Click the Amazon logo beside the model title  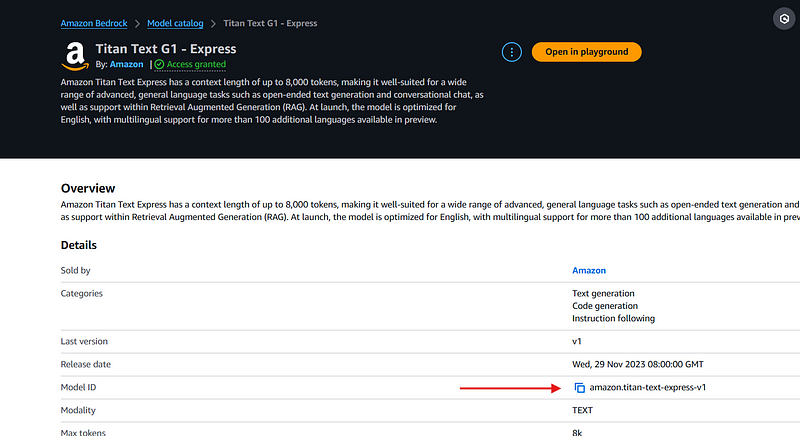pyautogui.click(x=75, y=56)
